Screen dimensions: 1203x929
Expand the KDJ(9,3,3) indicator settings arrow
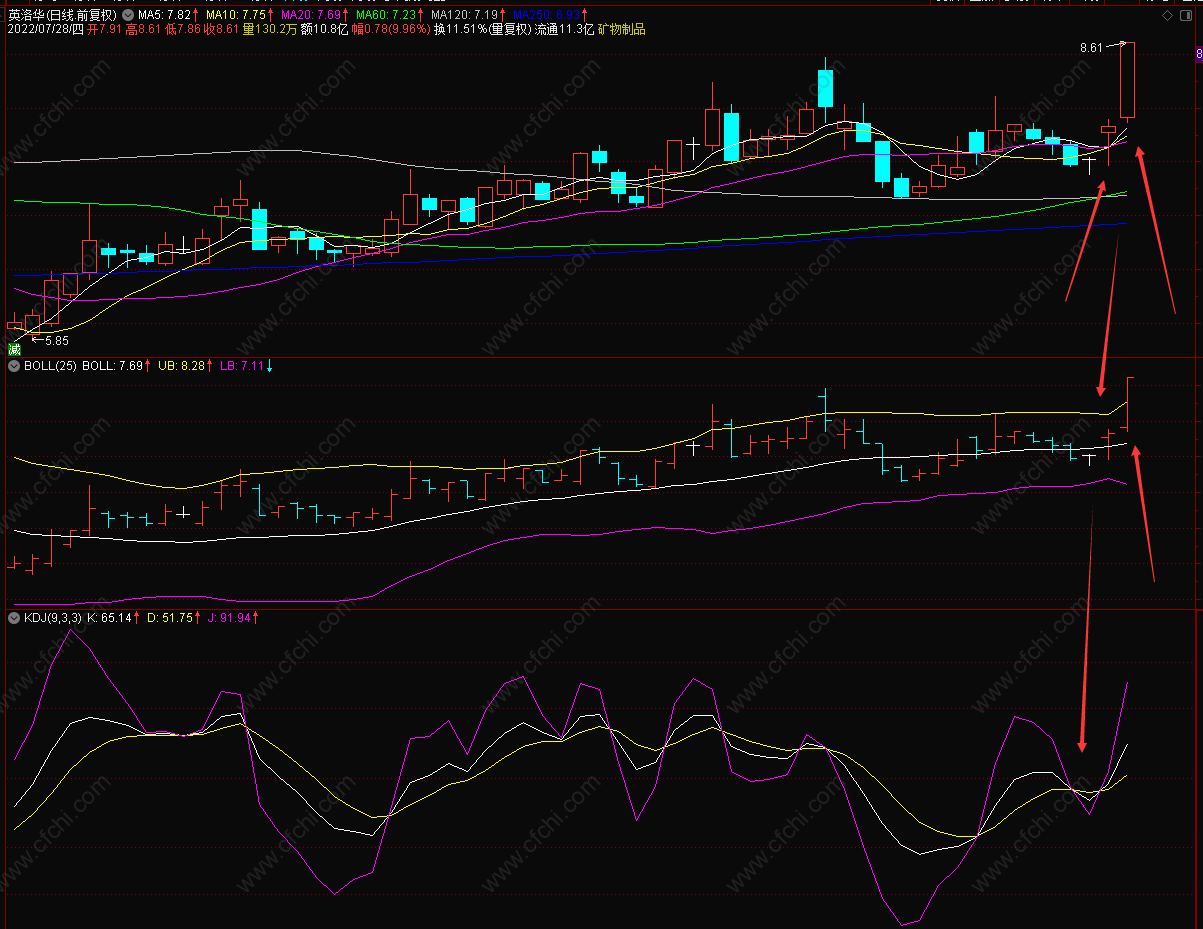[14, 618]
